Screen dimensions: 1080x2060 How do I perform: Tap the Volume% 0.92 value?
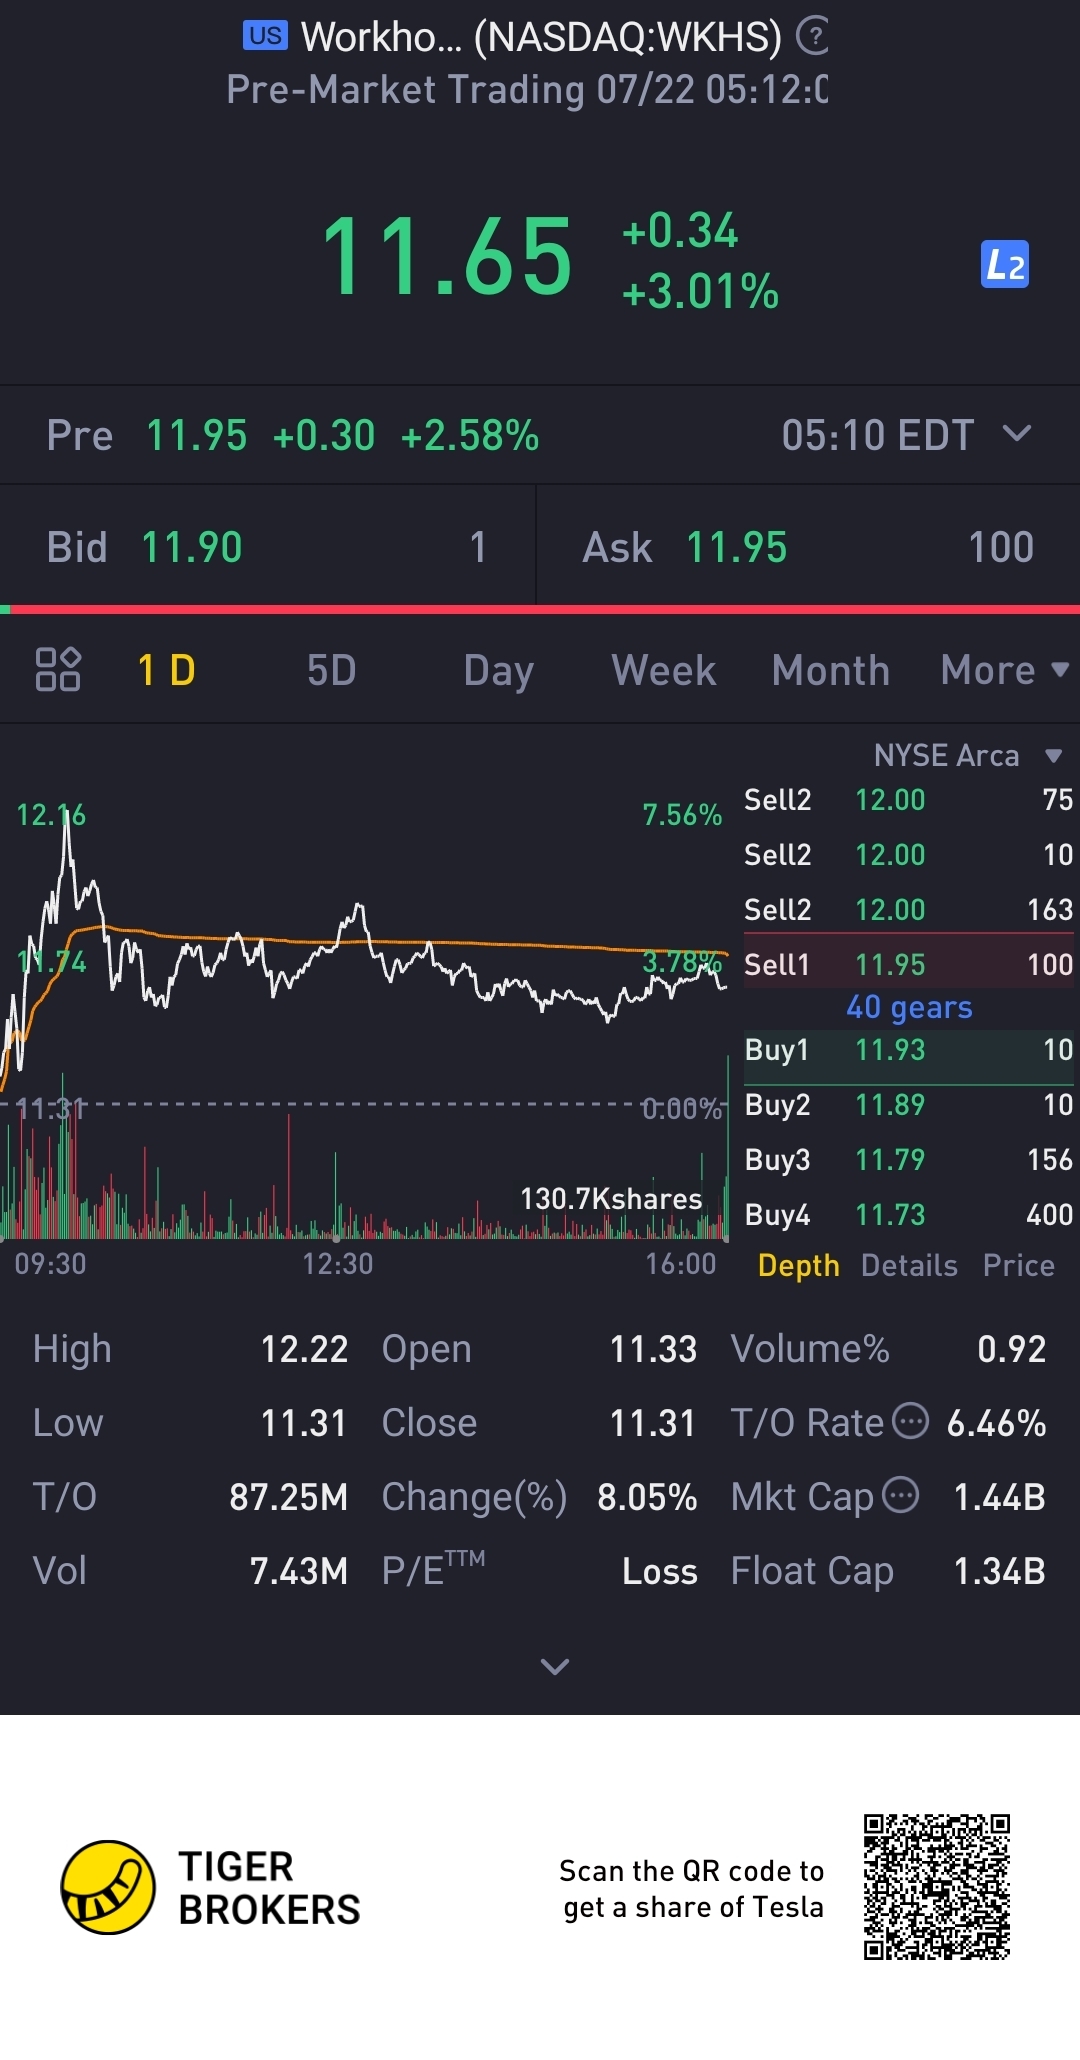coord(1011,1349)
